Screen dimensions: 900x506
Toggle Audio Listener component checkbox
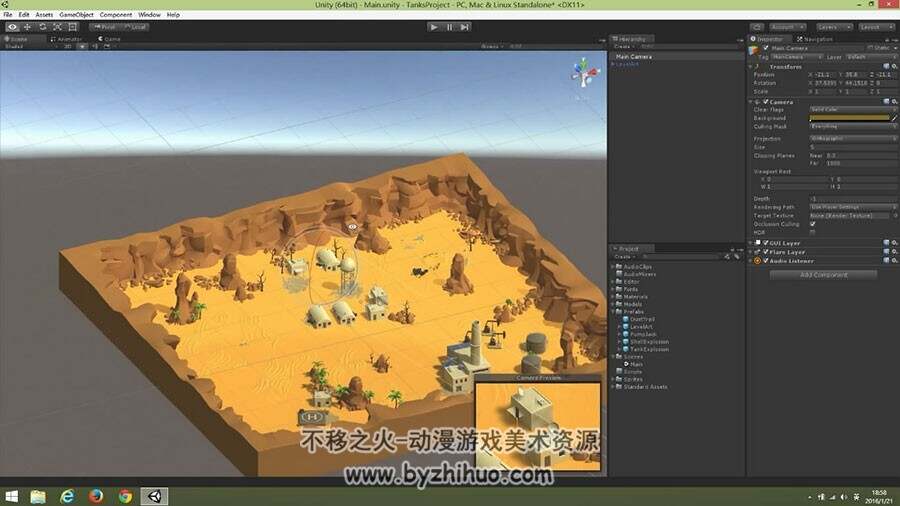[x=766, y=260]
